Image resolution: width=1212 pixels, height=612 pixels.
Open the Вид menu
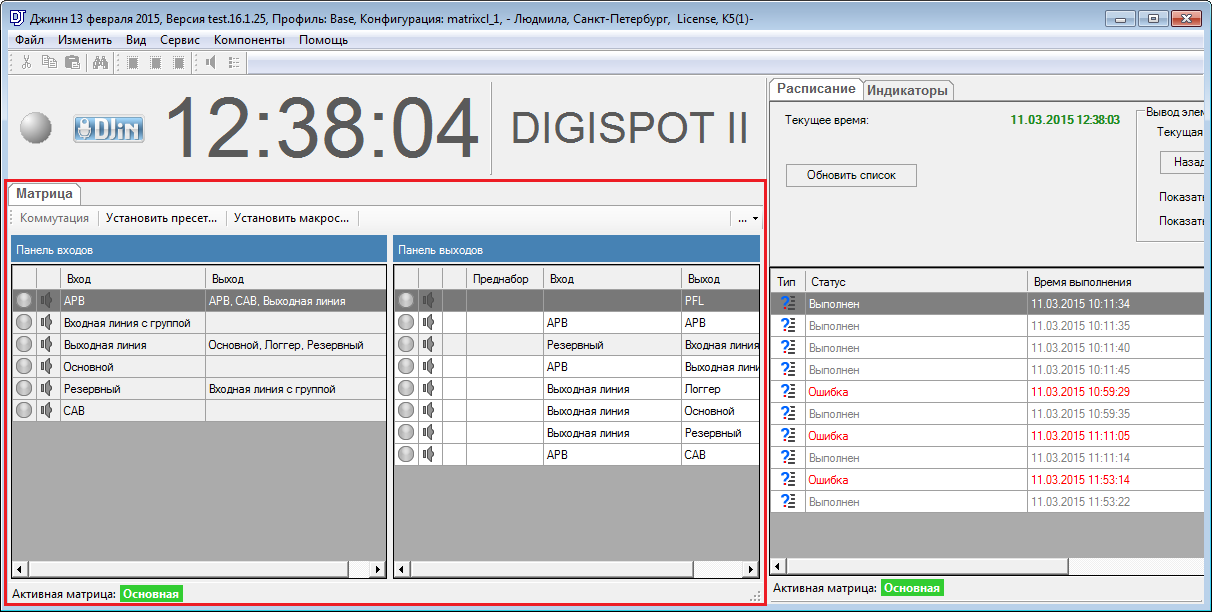(x=137, y=40)
